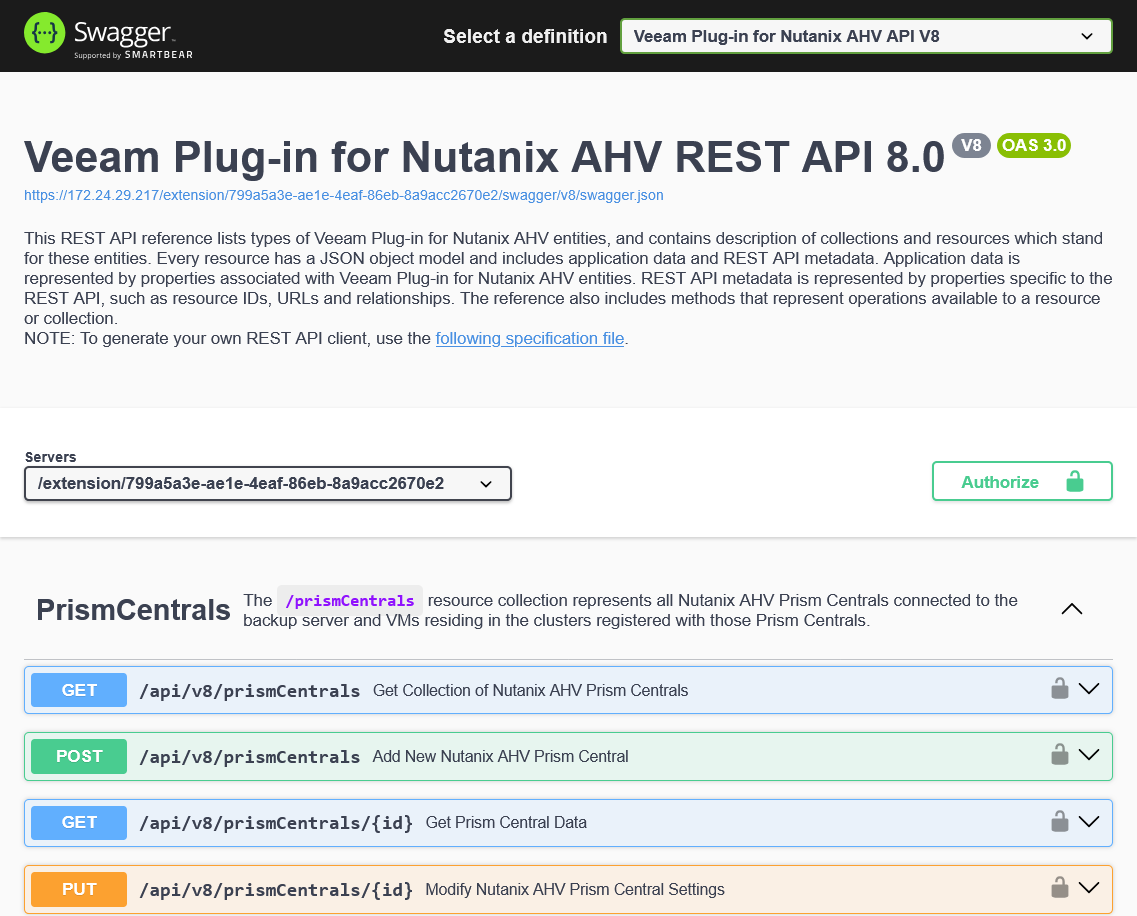Click lock icon on GET prismCentrals collection row
Image resolution: width=1137 pixels, height=916 pixels.
tap(1059, 689)
